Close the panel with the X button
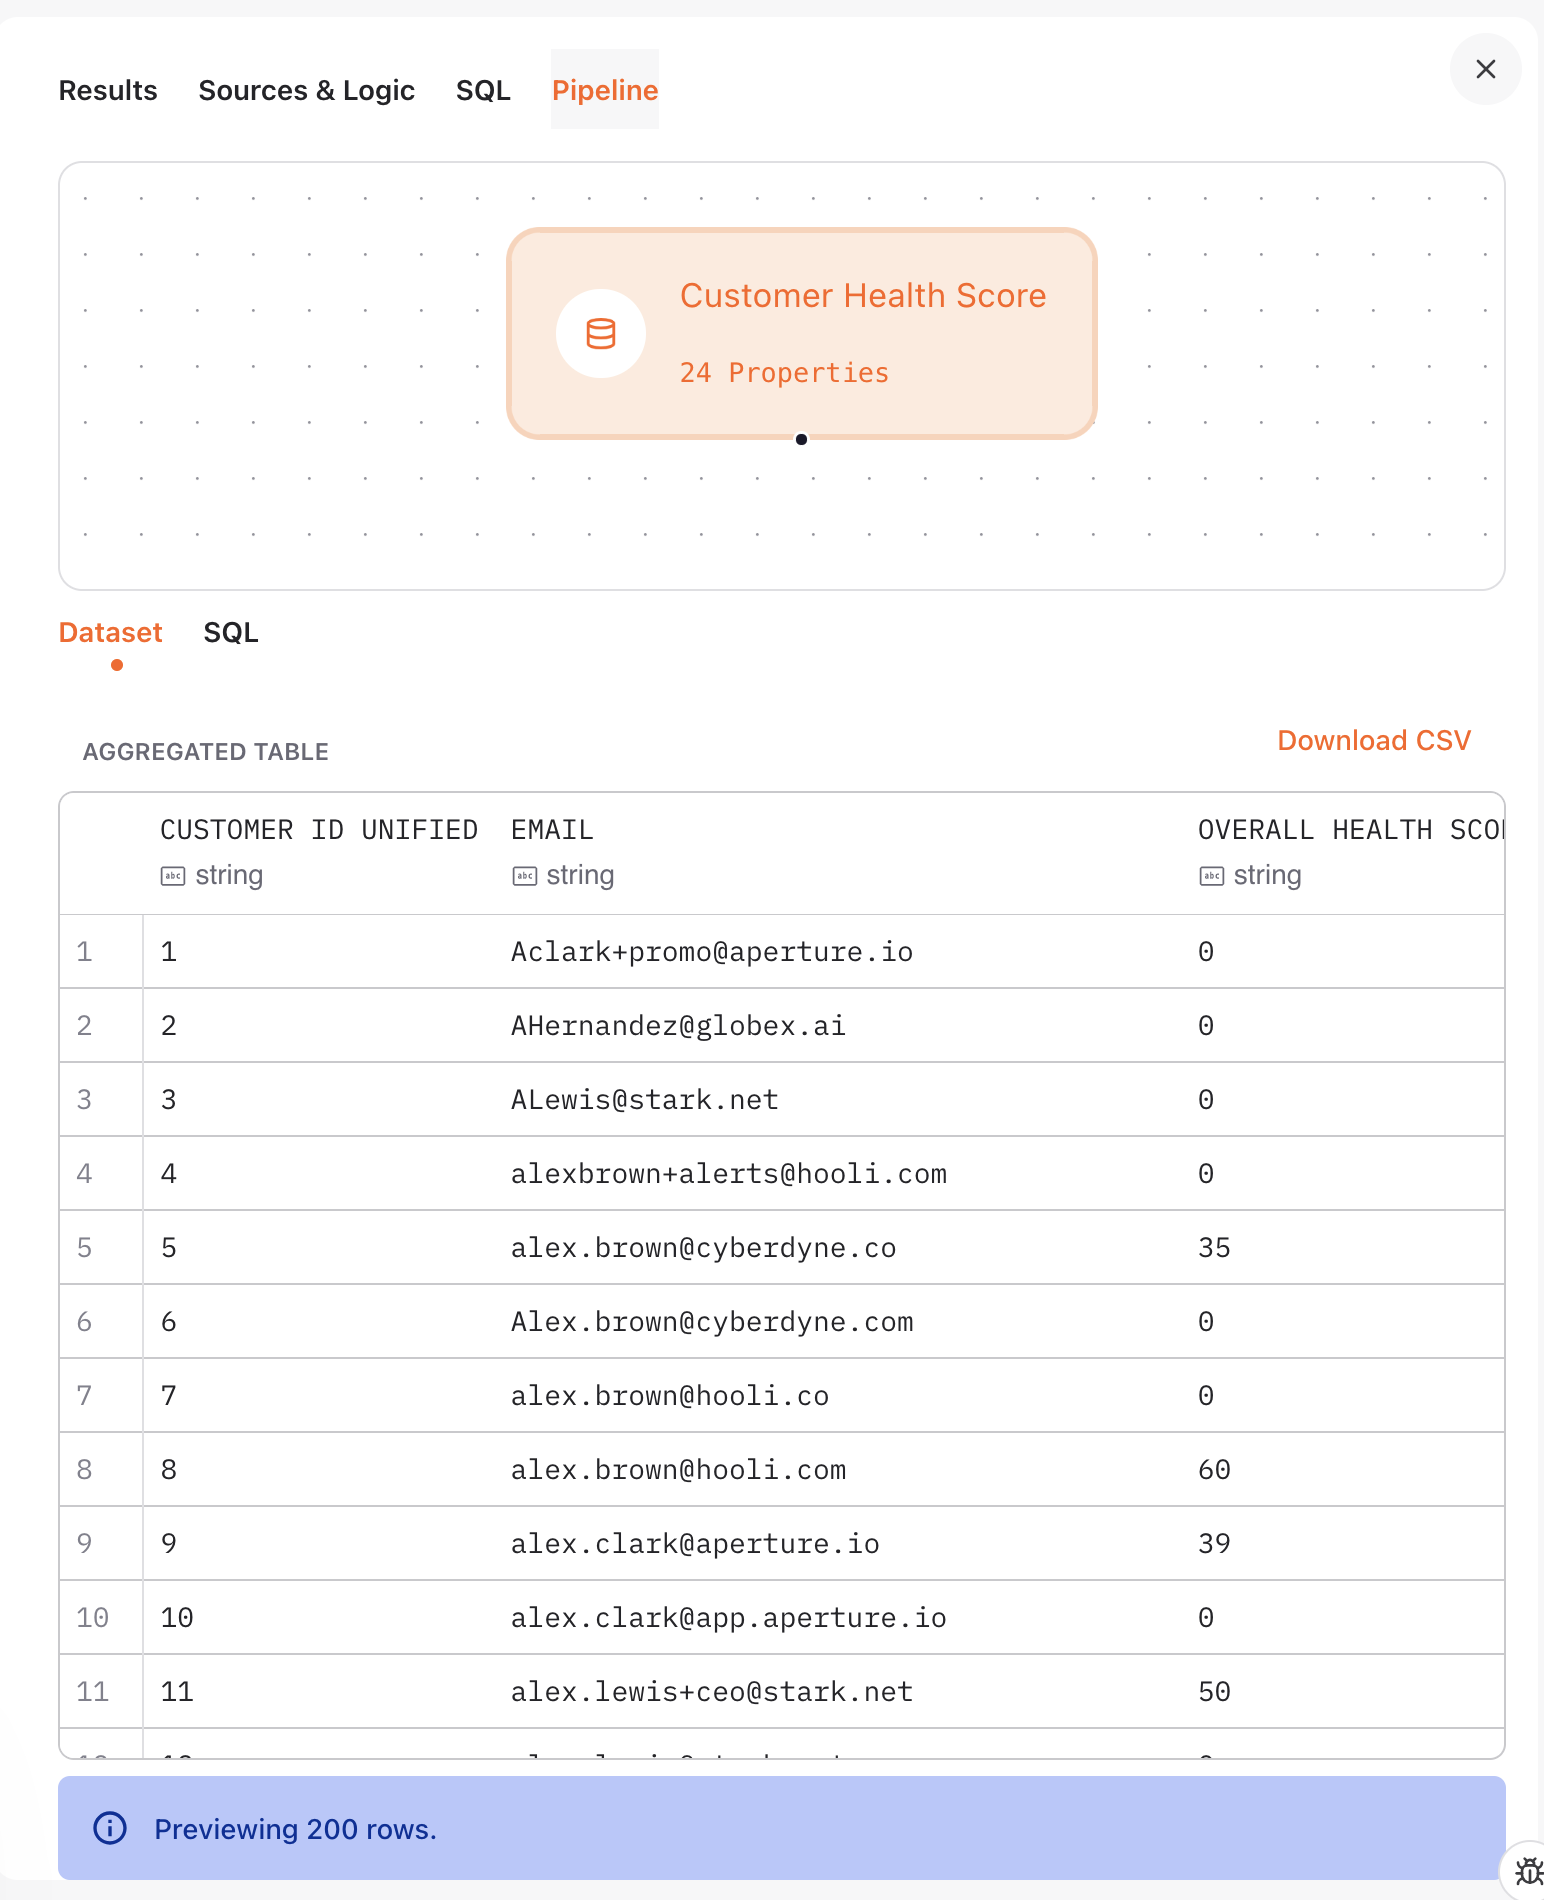This screenshot has height=1900, width=1544. pos(1485,69)
